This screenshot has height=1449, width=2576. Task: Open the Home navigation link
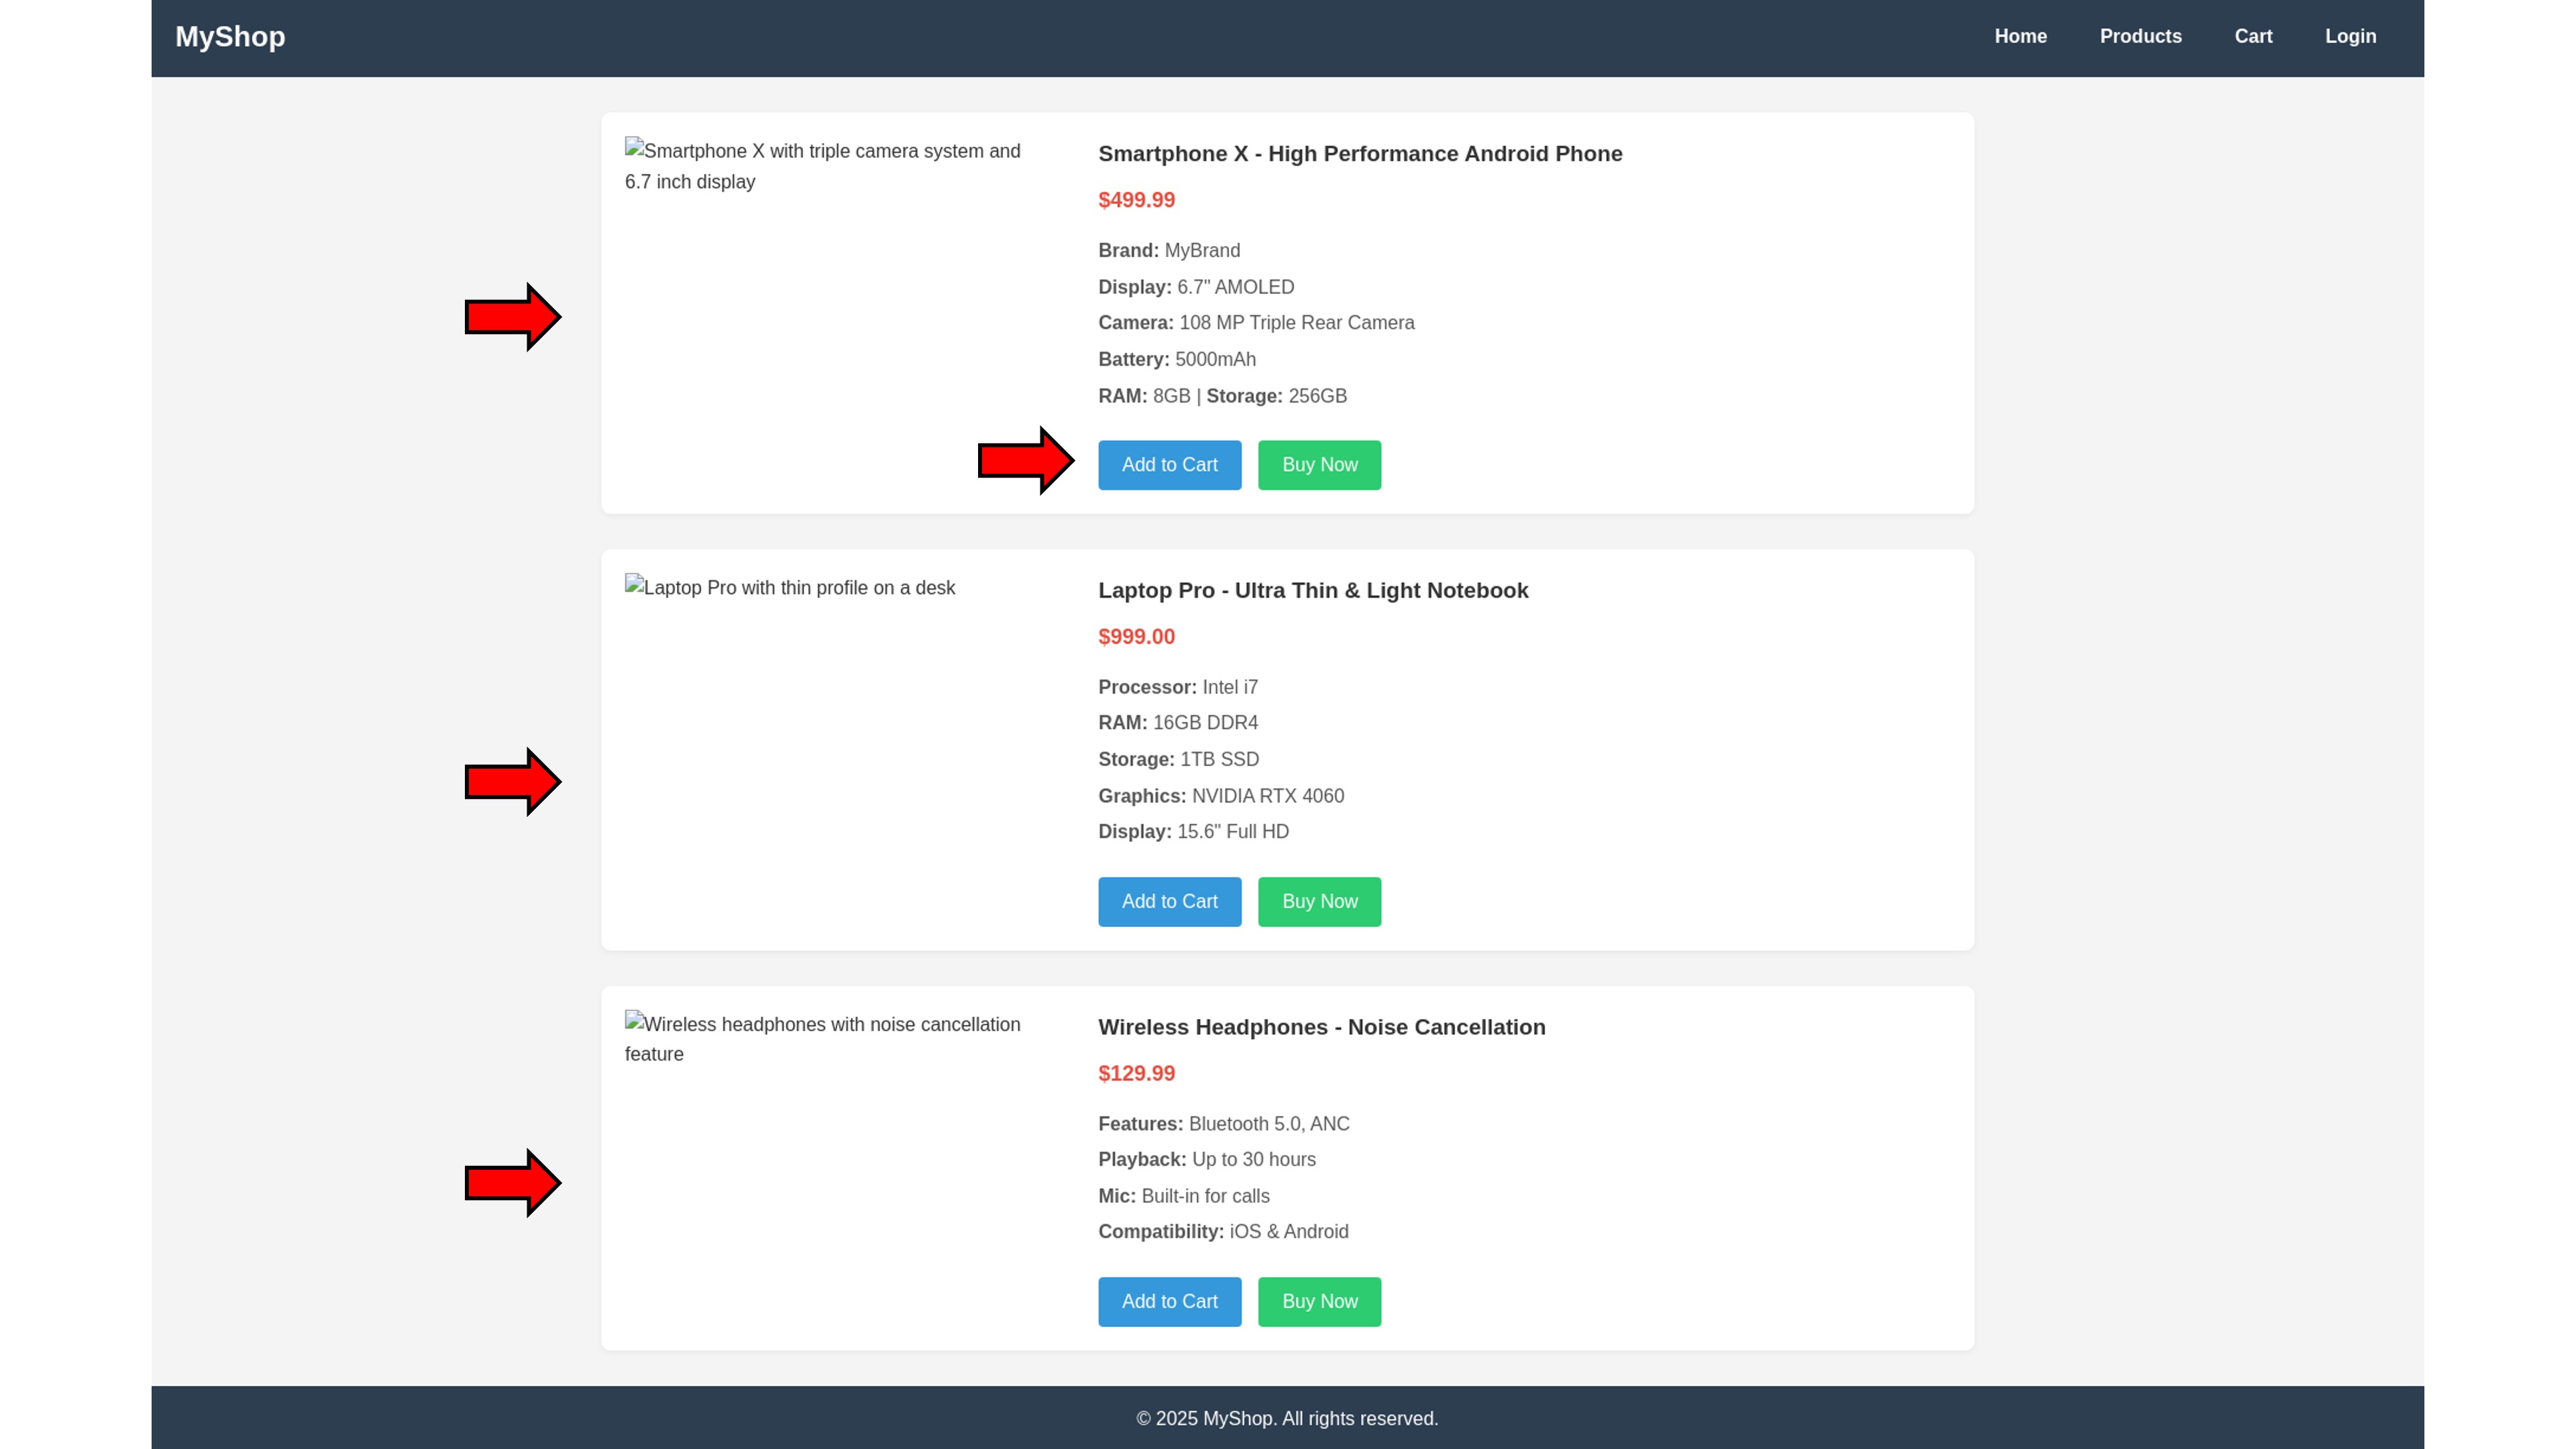tap(2020, 37)
